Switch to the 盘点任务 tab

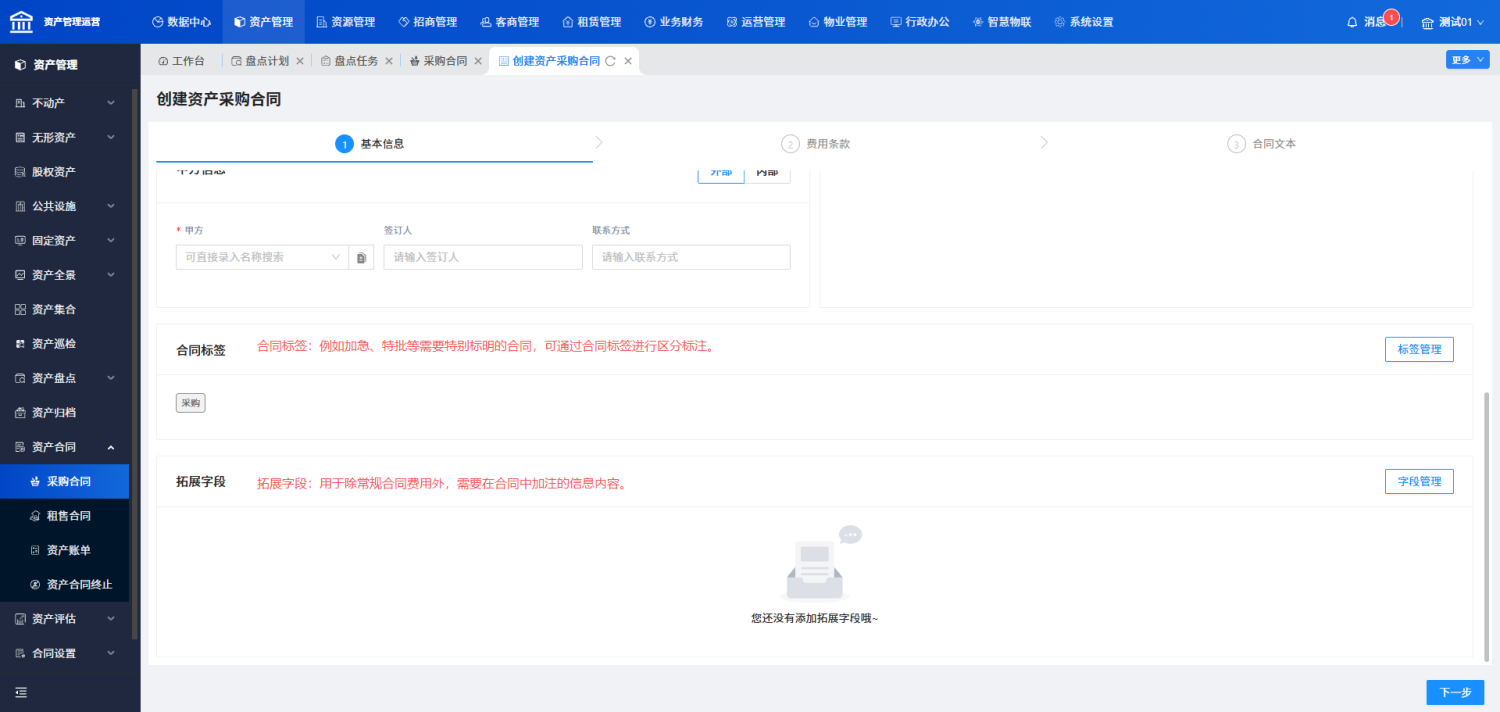point(349,61)
